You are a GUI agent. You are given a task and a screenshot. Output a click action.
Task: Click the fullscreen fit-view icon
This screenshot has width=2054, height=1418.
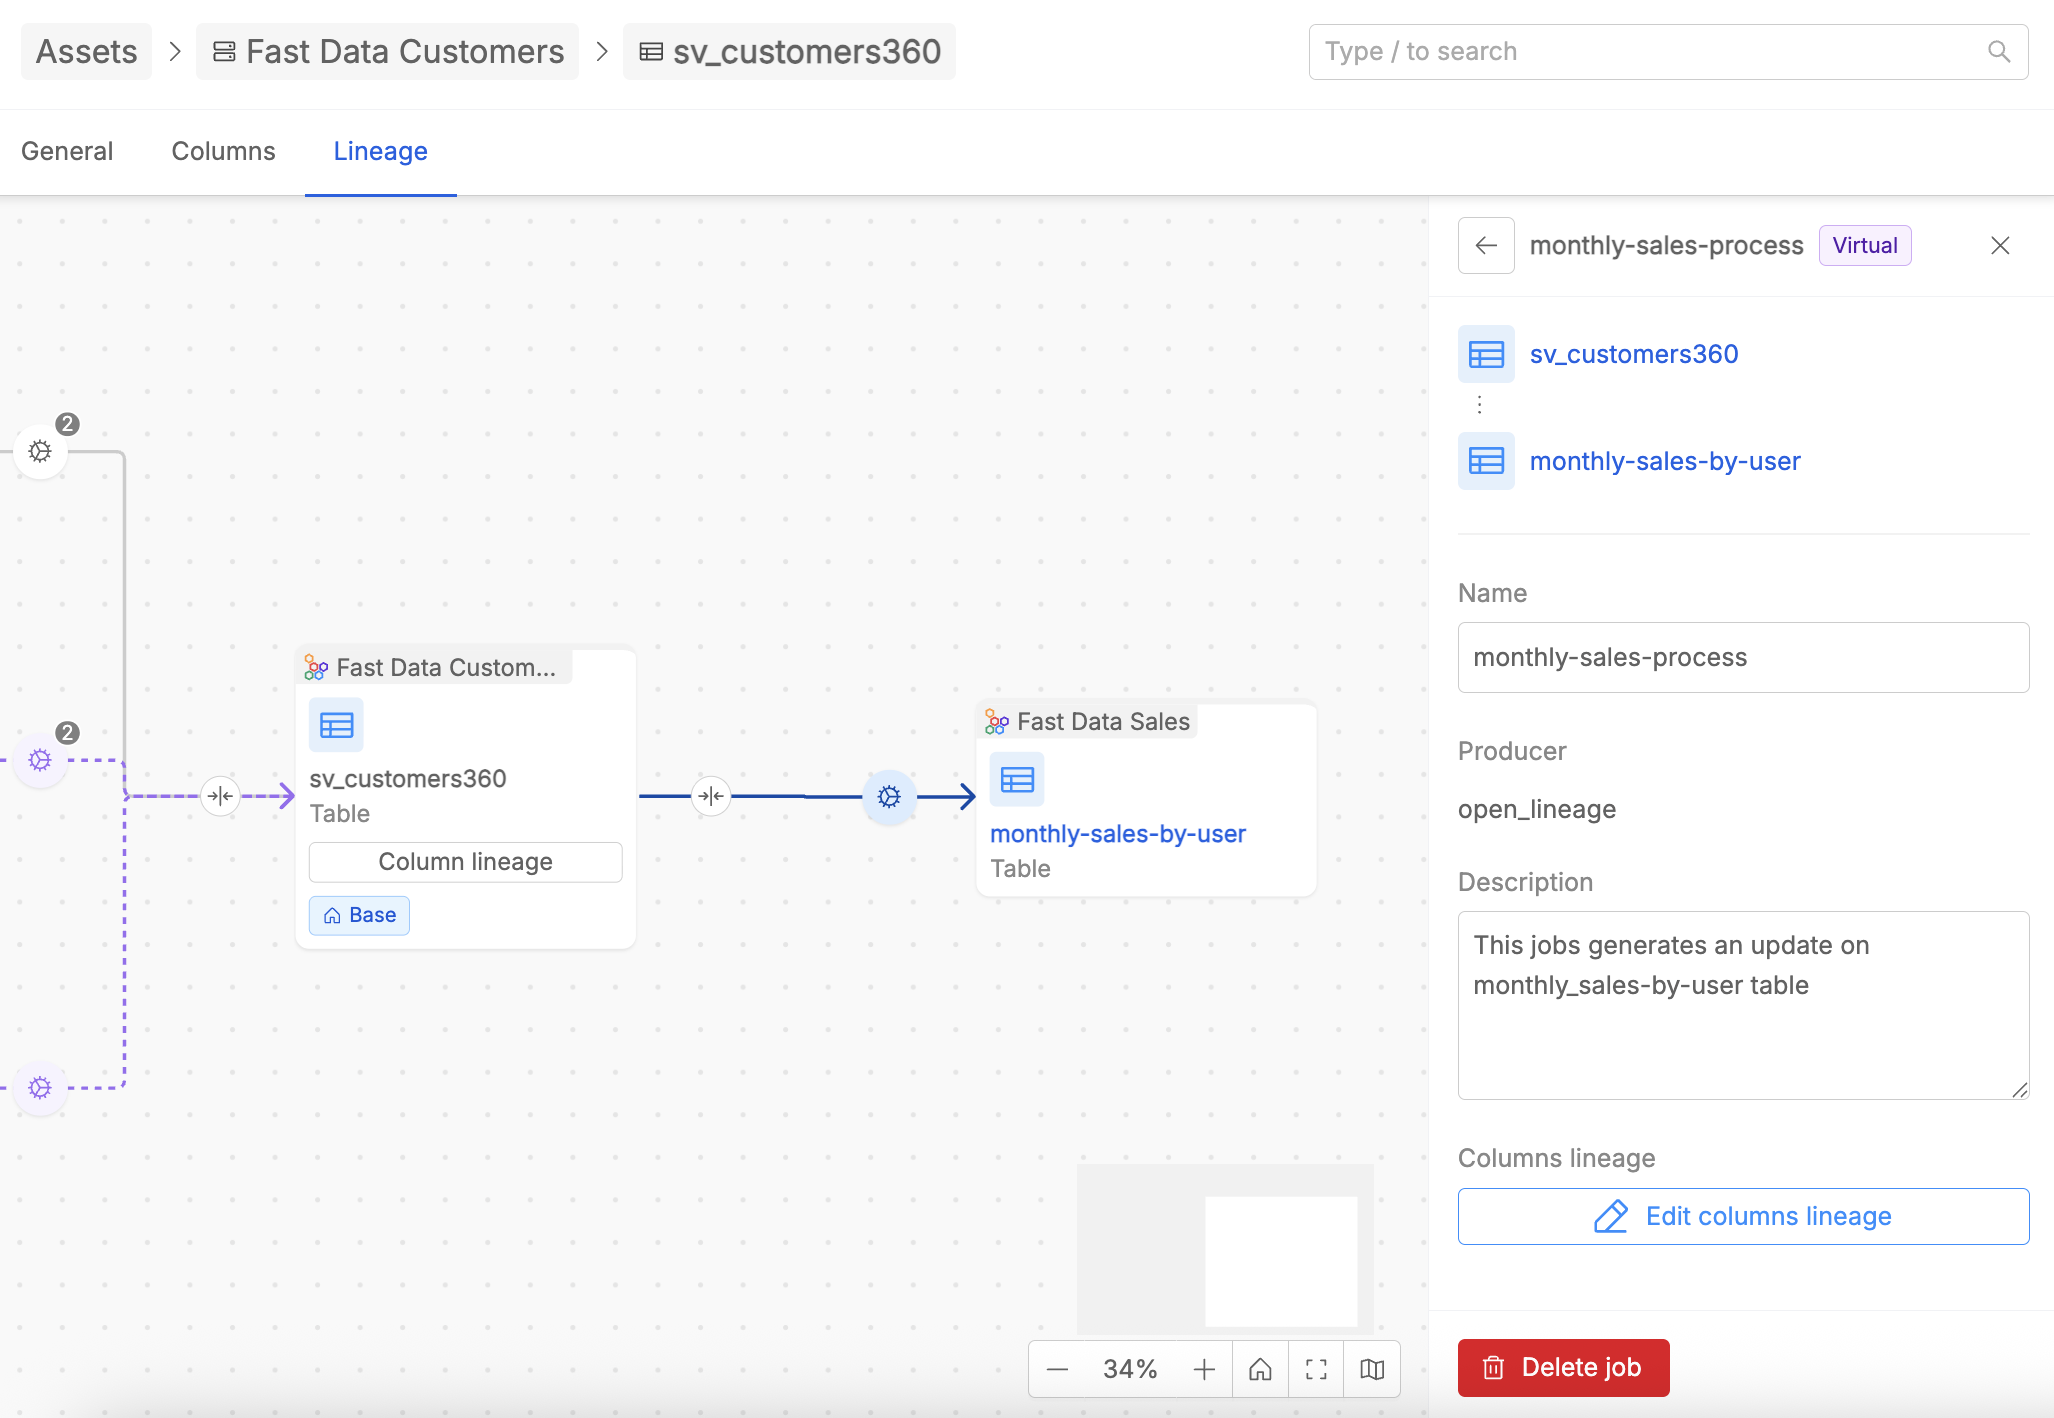1316,1369
